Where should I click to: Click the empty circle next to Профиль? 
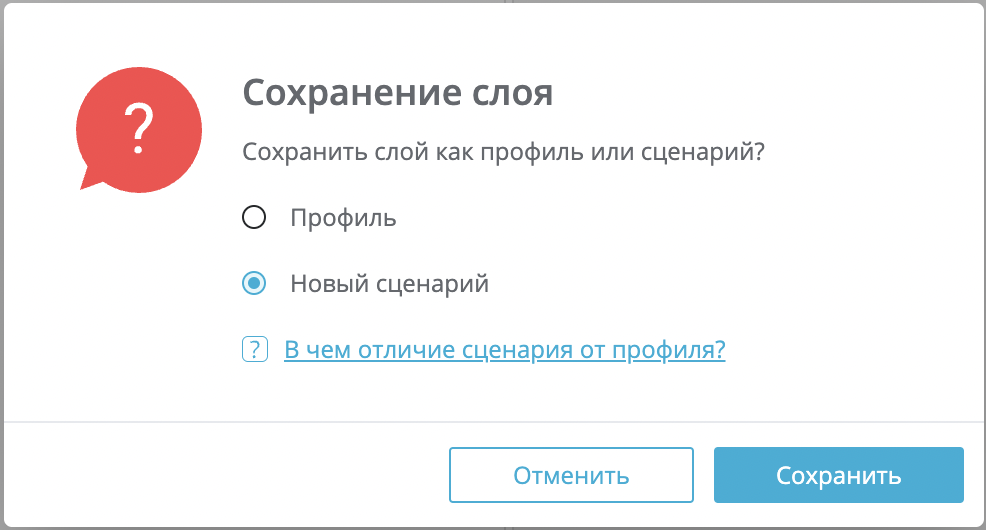click(254, 218)
